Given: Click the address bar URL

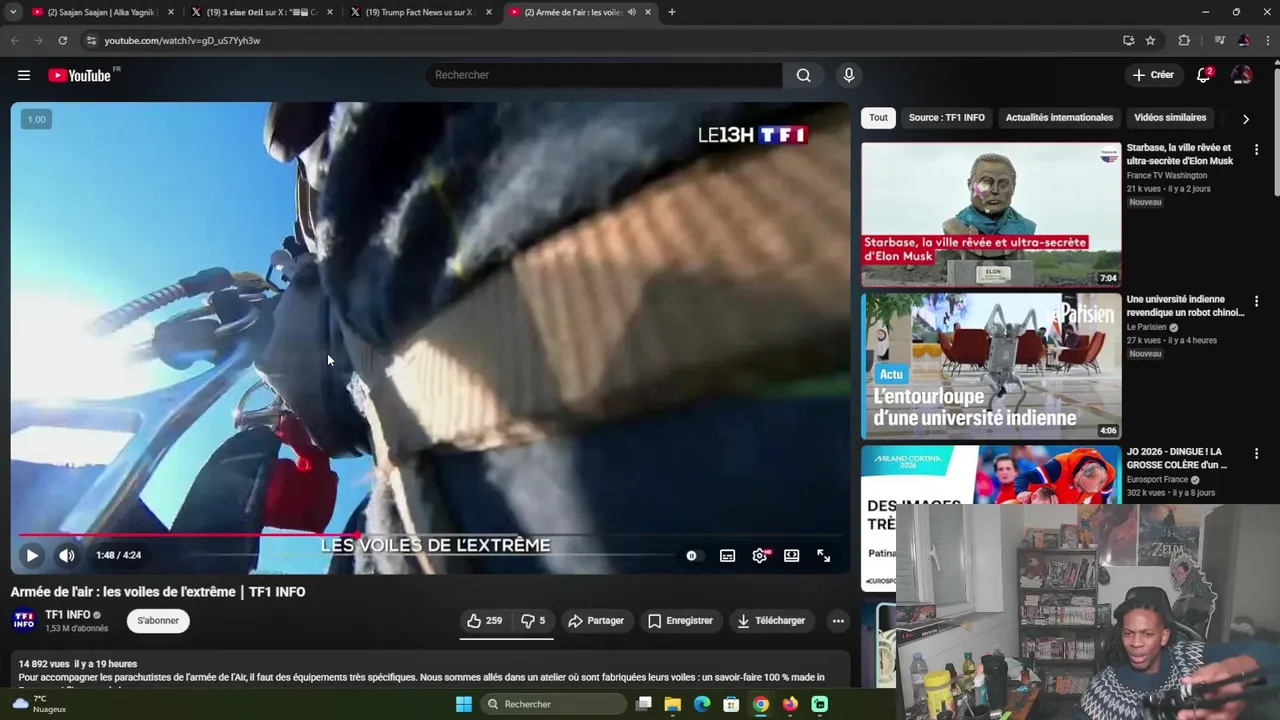Looking at the screenshot, I should point(182,40).
